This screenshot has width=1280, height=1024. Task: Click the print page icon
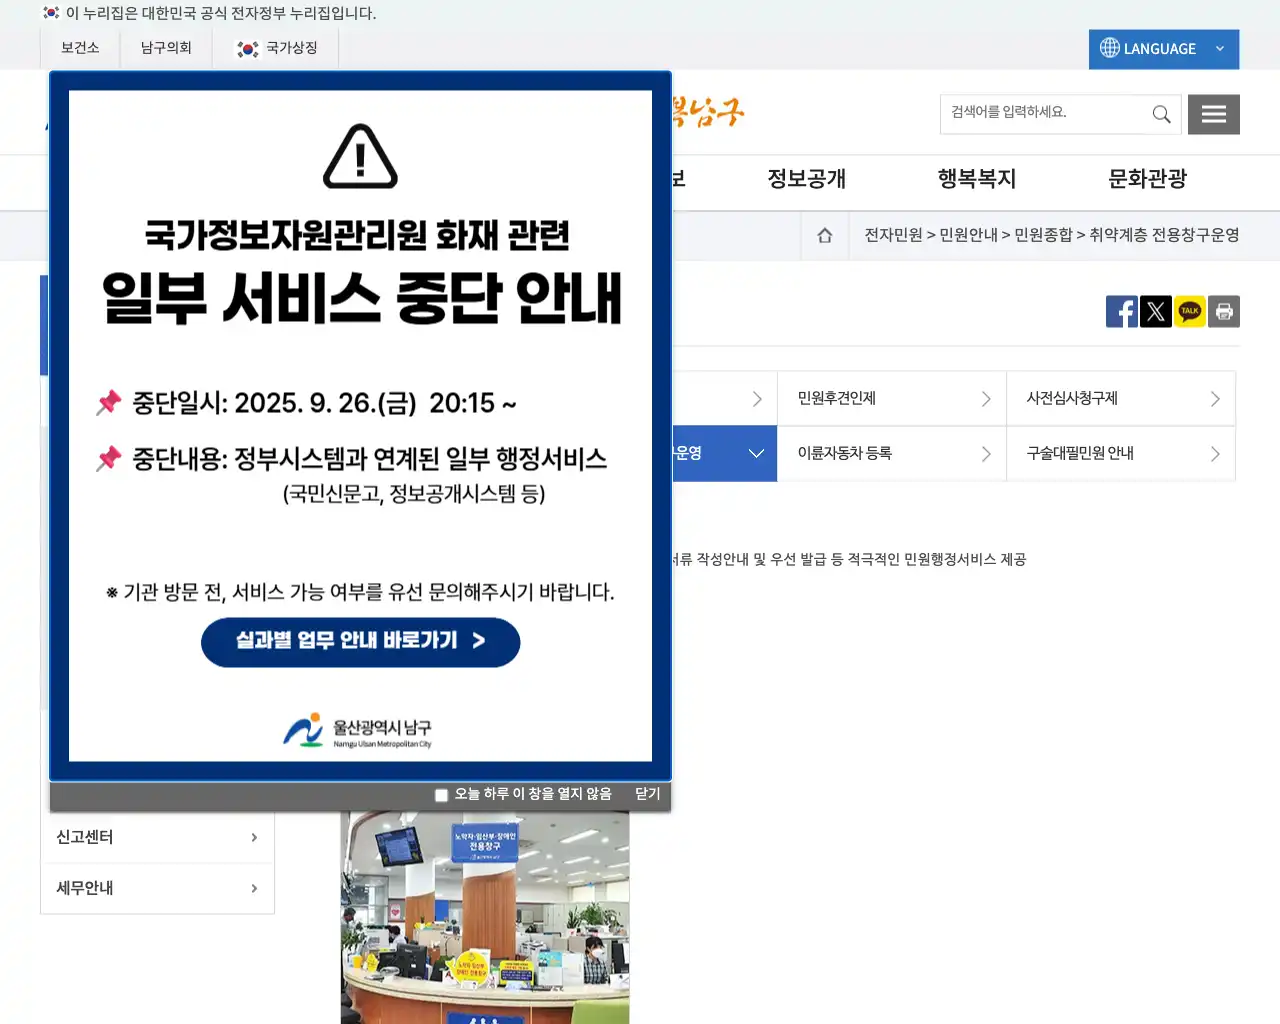click(x=1224, y=312)
